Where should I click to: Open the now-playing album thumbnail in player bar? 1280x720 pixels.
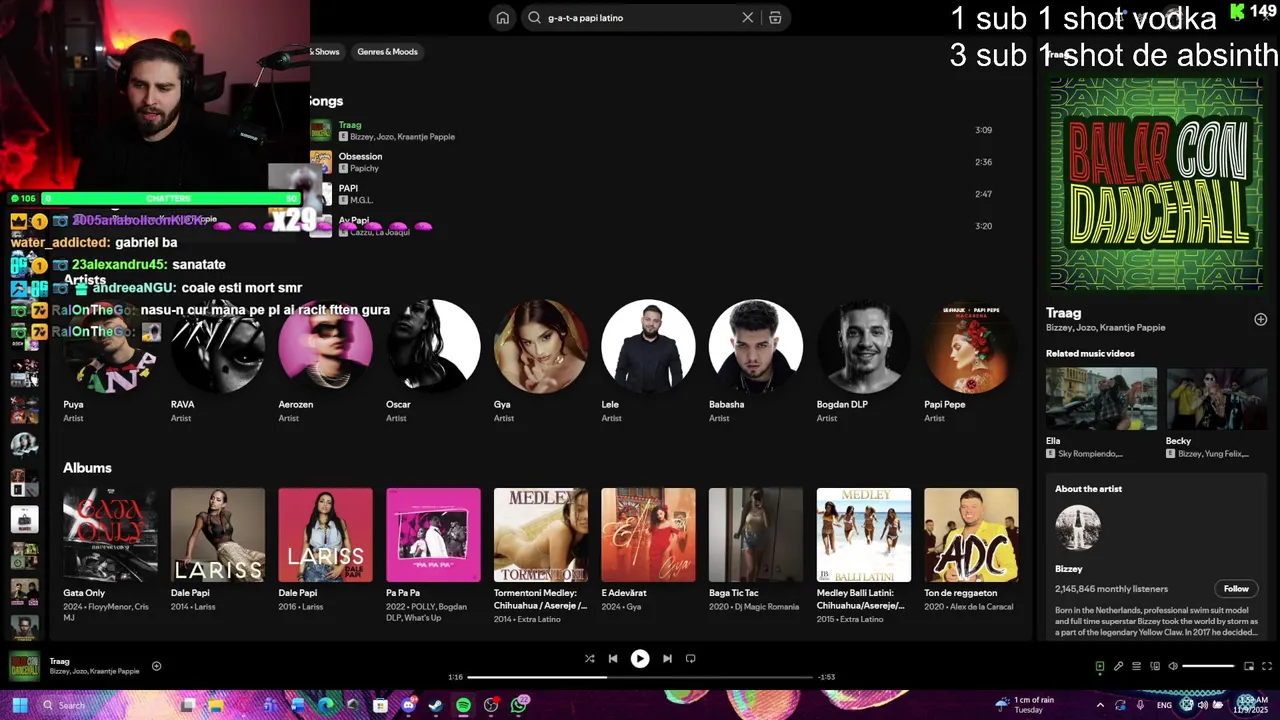tap(24, 666)
